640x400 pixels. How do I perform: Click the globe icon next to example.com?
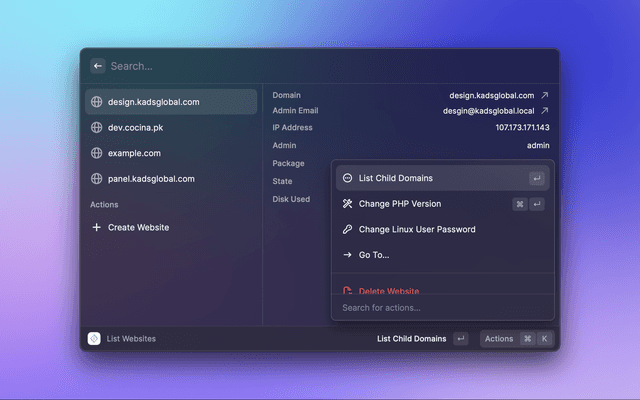tap(96, 153)
